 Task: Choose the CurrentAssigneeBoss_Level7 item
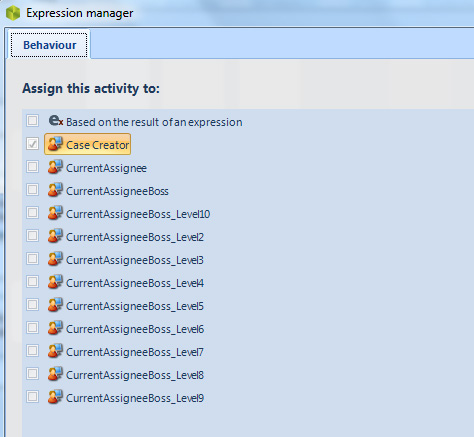pyautogui.click(x=135, y=352)
